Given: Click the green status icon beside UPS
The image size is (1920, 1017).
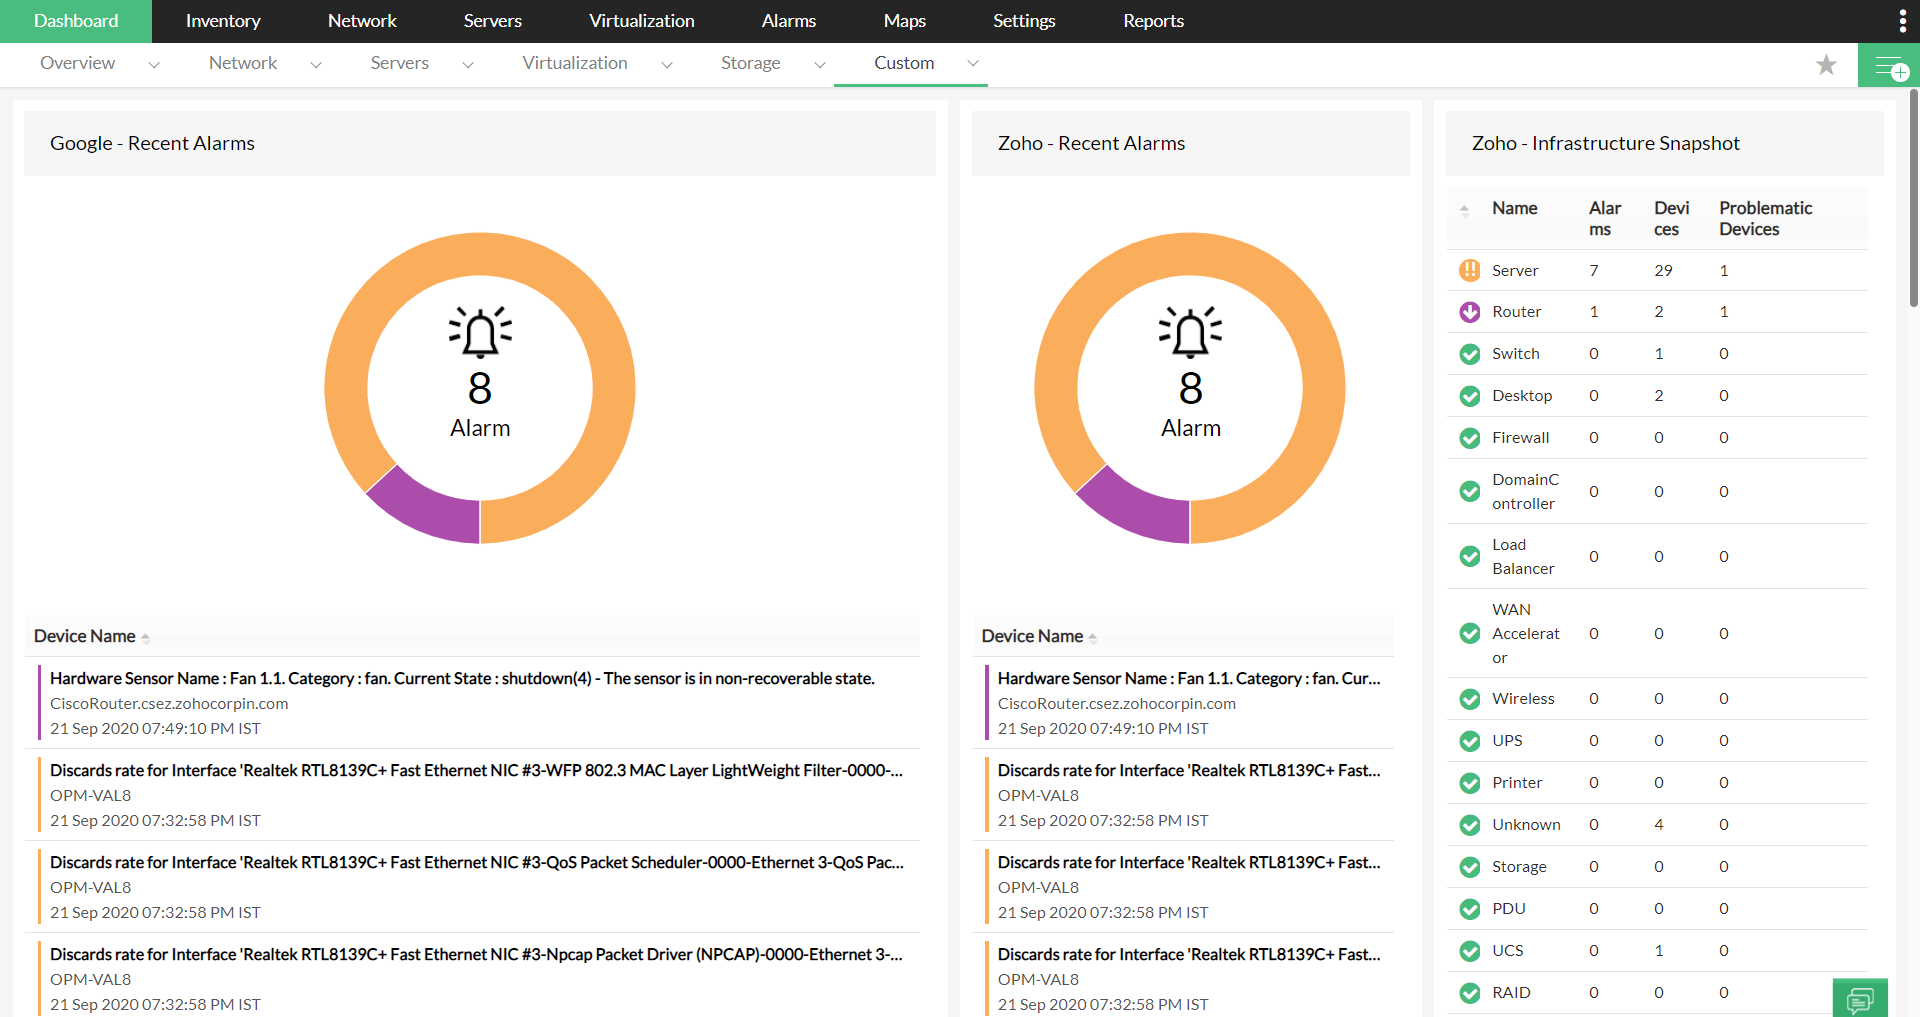Looking at the screenshot, I should pyautogui.click(x=1469, y=741).
